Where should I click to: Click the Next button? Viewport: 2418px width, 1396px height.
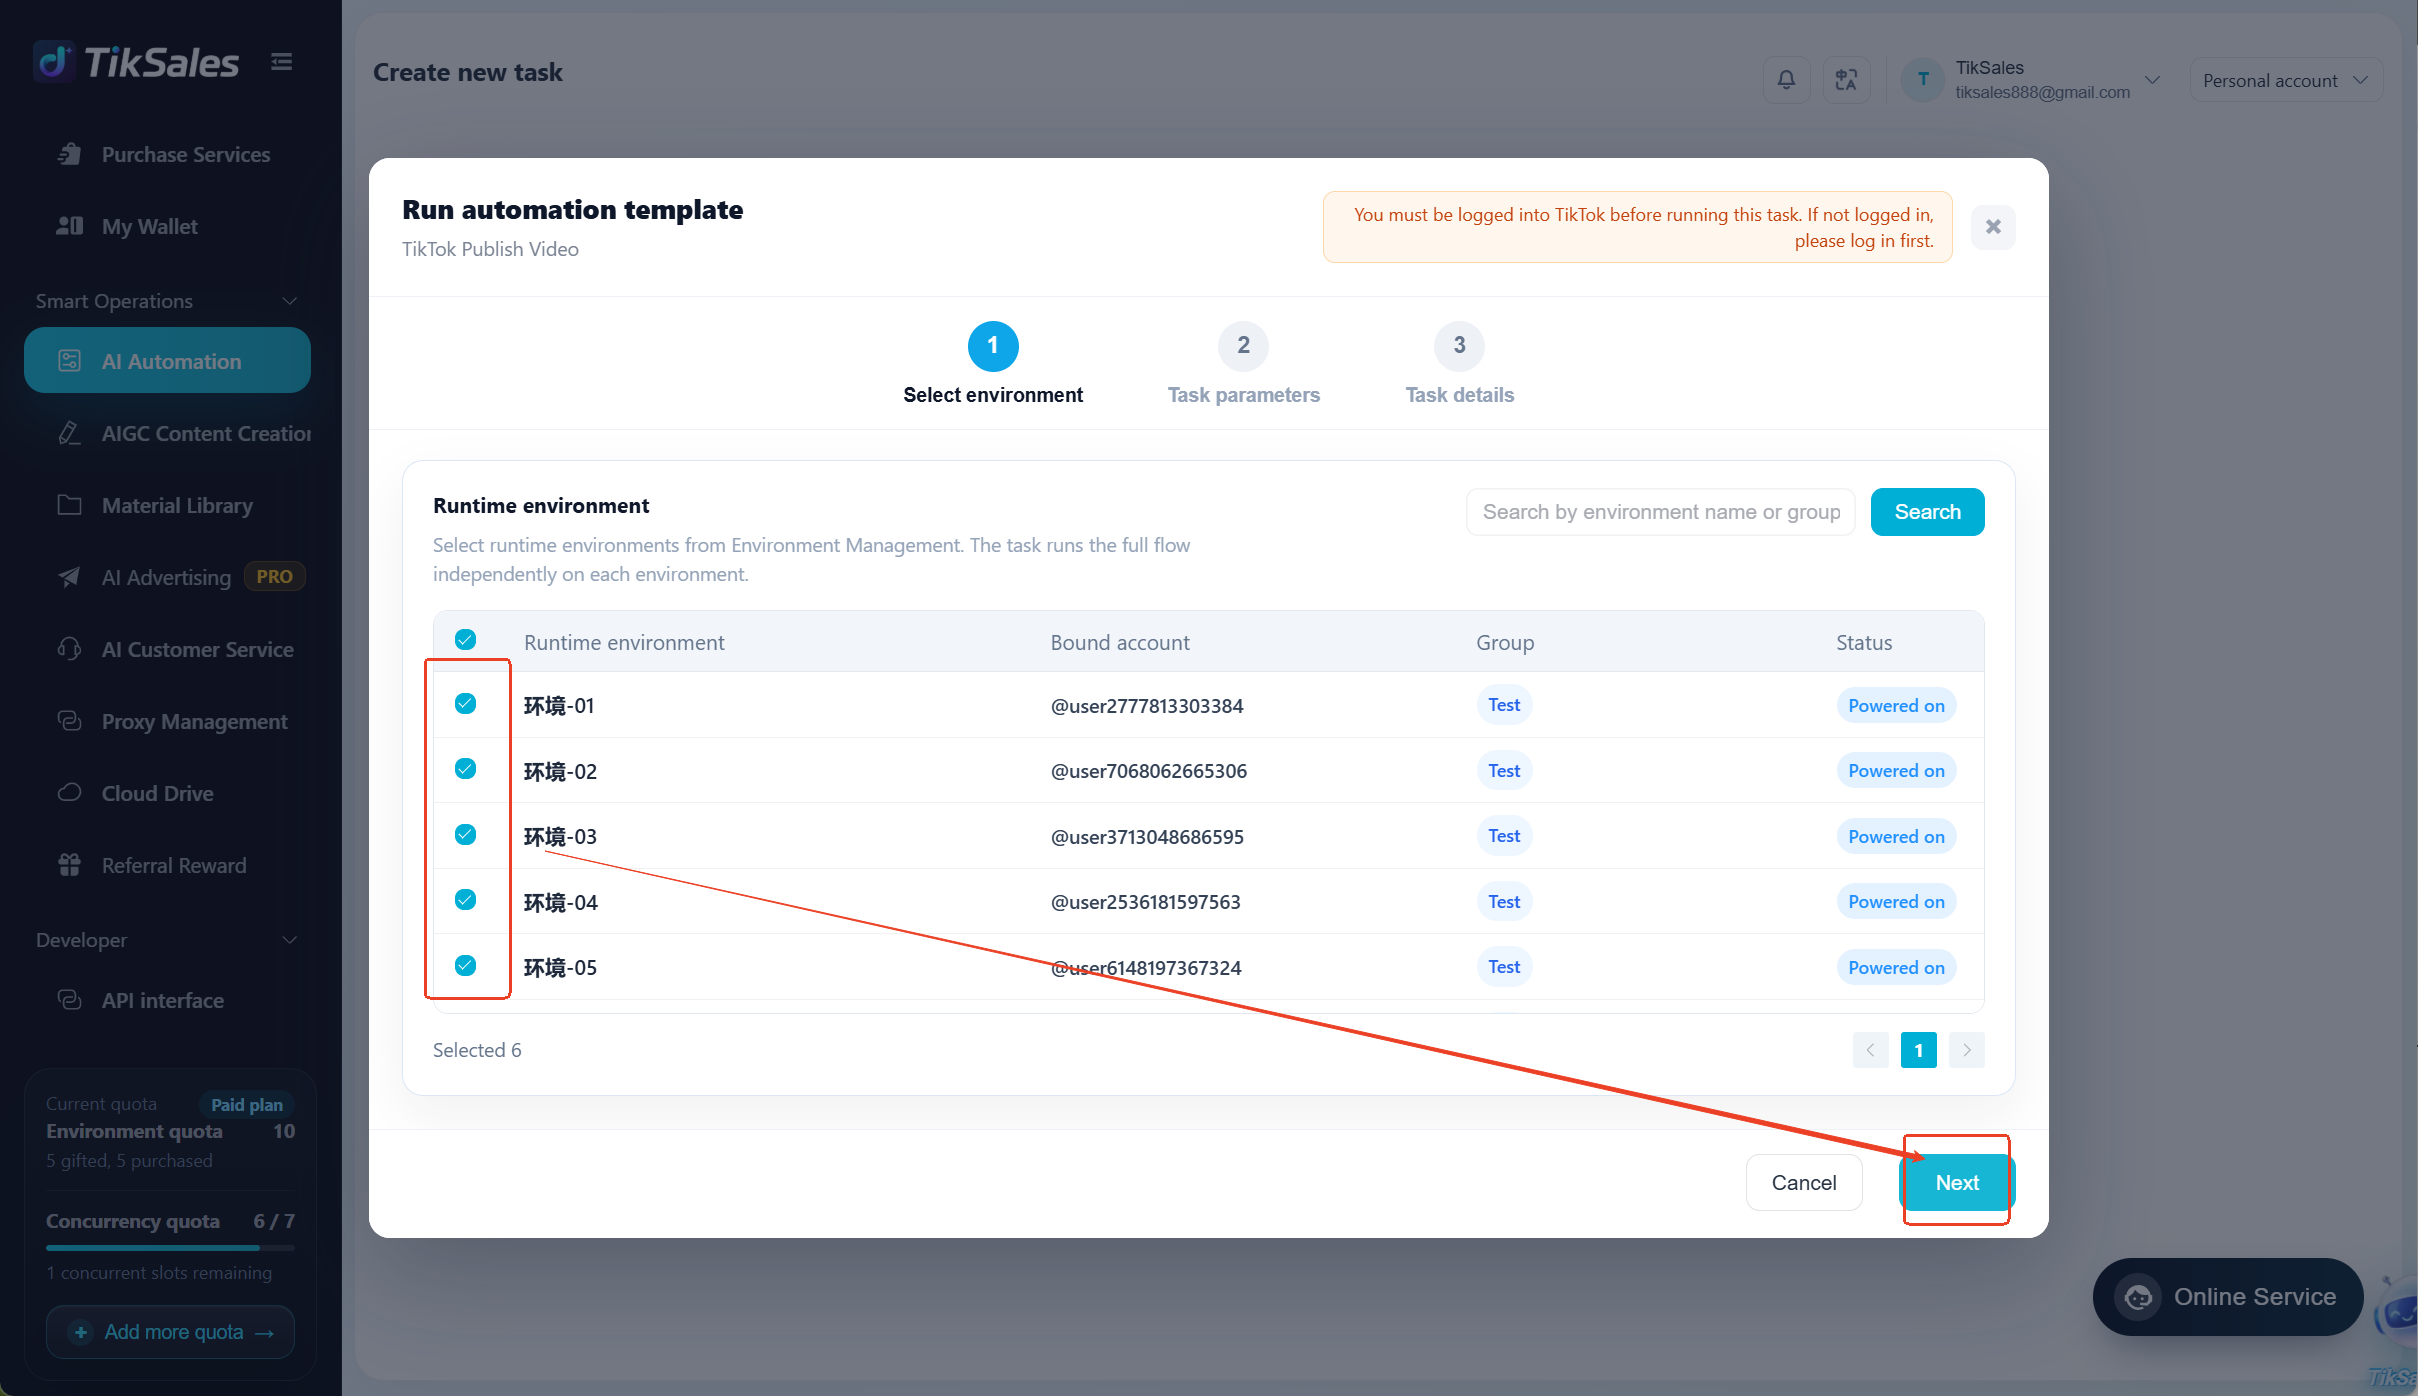click(1956, 1183)
